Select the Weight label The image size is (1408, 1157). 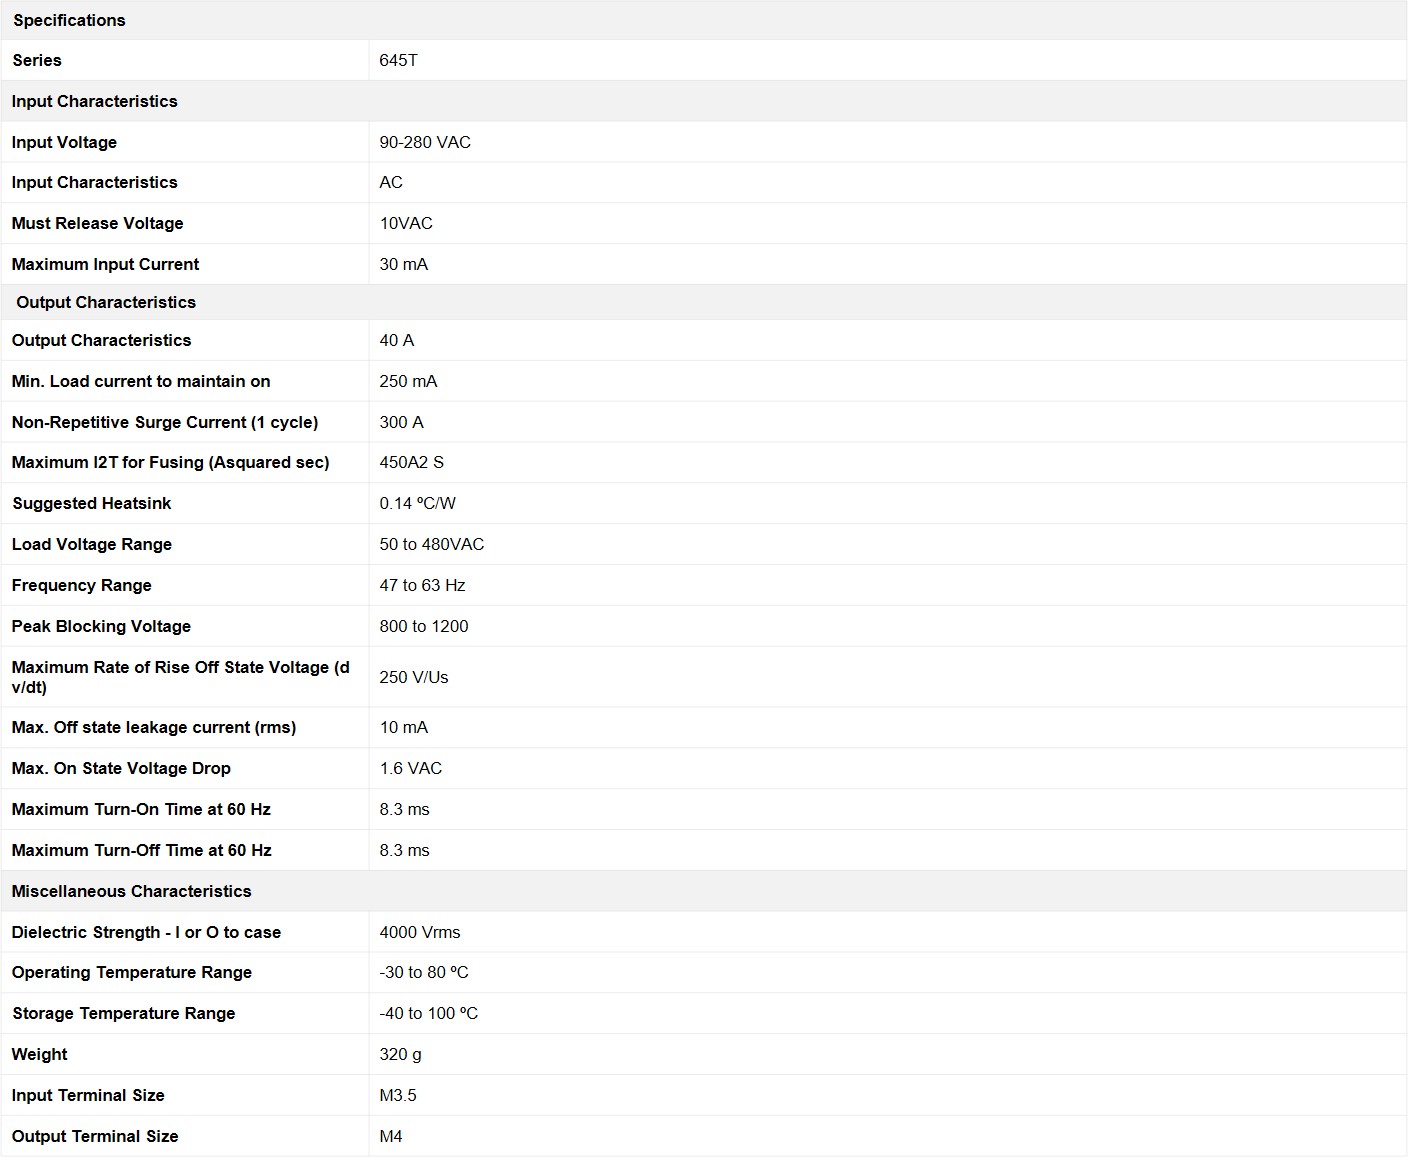(39, 1054)
